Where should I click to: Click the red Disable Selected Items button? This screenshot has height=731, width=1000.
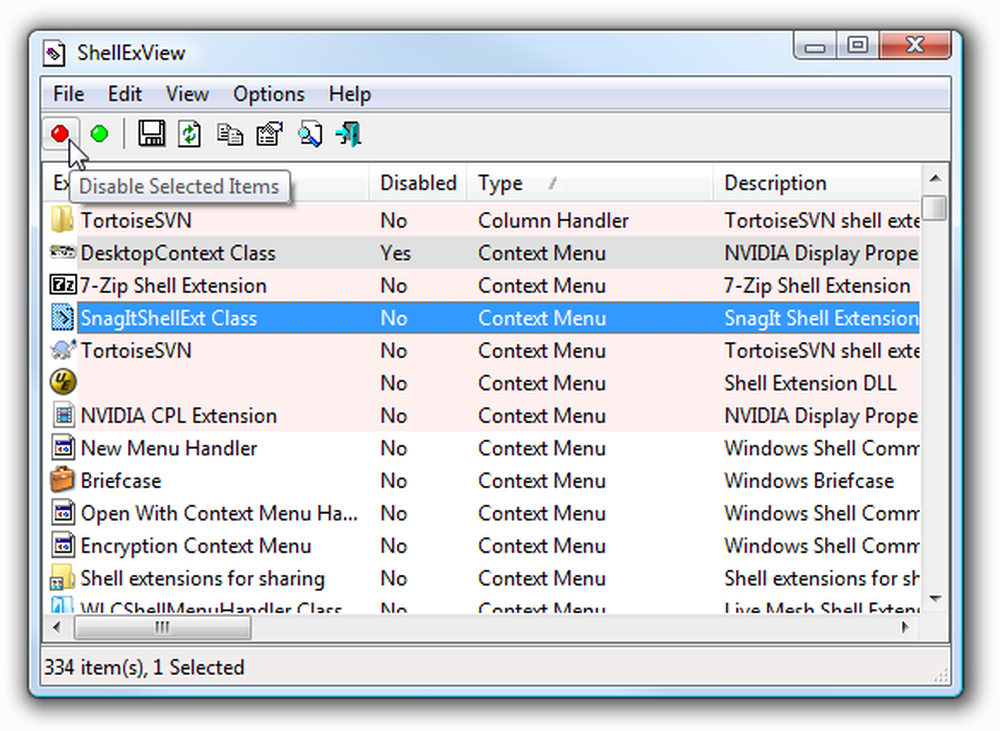pyautogui.click(x=61, y=134)
